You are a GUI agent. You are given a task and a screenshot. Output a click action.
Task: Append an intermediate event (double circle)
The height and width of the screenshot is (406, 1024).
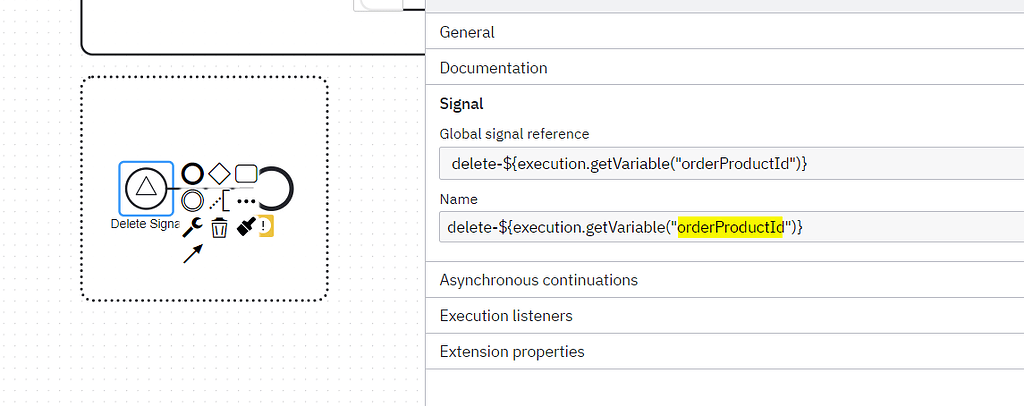coord(192,200)
